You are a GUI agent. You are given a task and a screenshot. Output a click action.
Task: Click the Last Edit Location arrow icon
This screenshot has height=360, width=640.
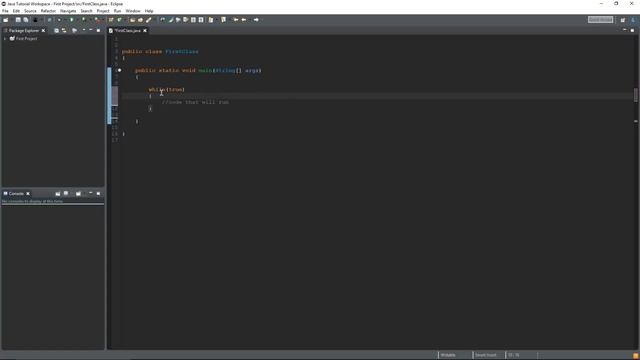(x=236, y=20)
